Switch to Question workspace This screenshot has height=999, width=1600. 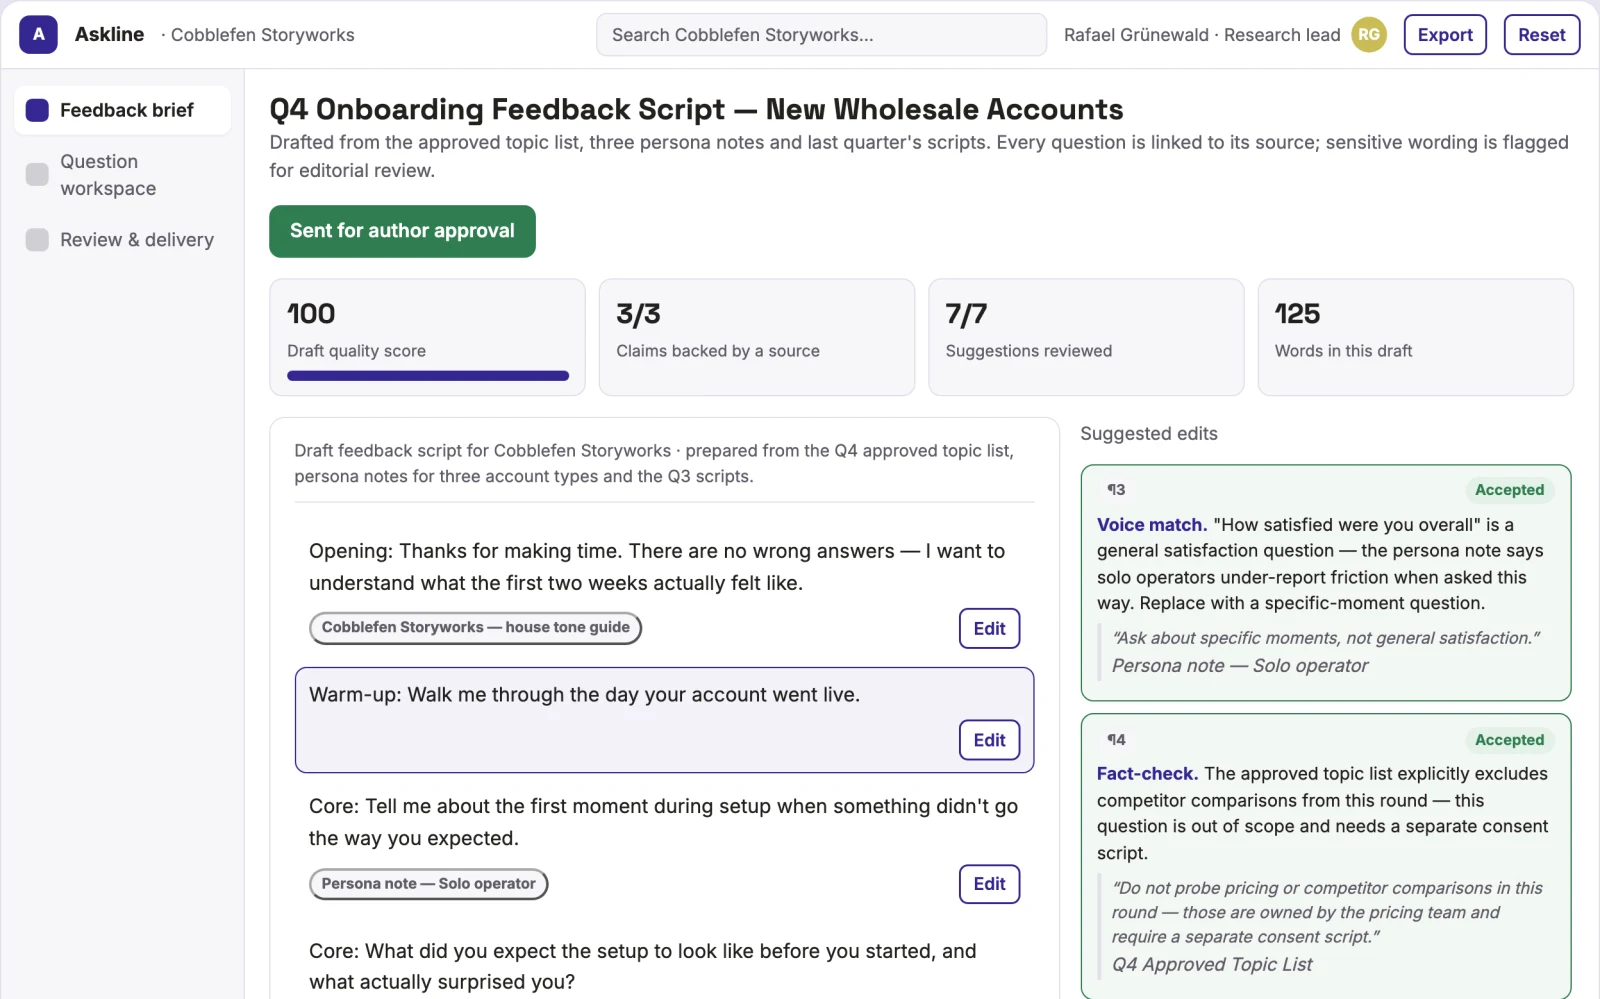pyautogui.click(x=122, y=175)
